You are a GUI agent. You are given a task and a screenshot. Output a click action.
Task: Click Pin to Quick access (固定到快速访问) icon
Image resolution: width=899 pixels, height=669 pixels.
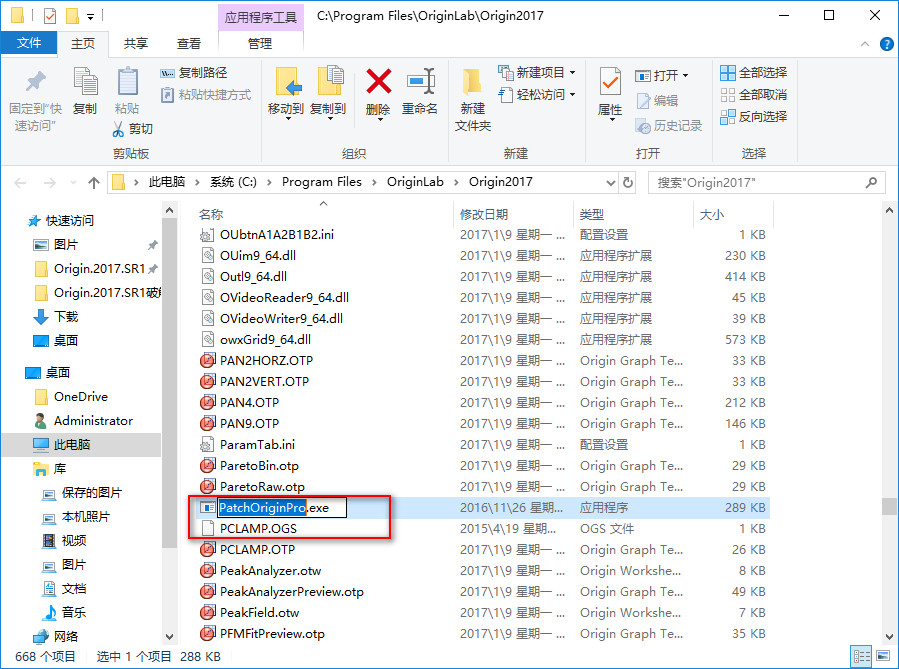click(x=36, y=81)
